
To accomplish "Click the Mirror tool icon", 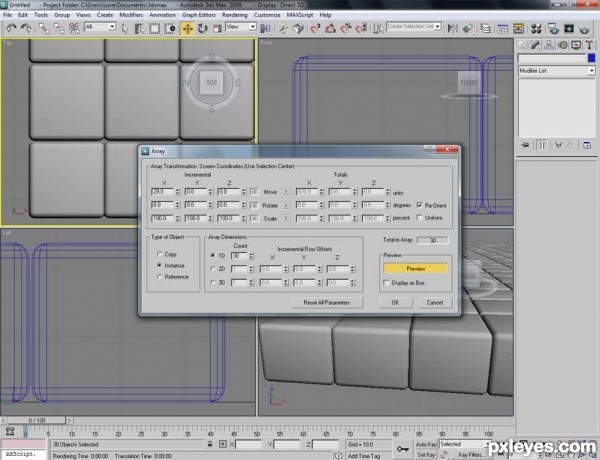I will (453, 28).
